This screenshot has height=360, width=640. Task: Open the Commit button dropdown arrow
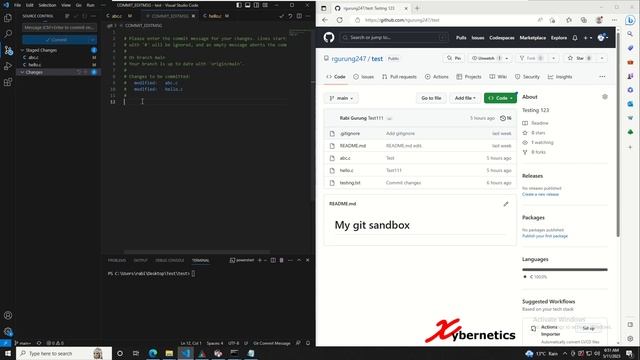[x=92, y=40]
